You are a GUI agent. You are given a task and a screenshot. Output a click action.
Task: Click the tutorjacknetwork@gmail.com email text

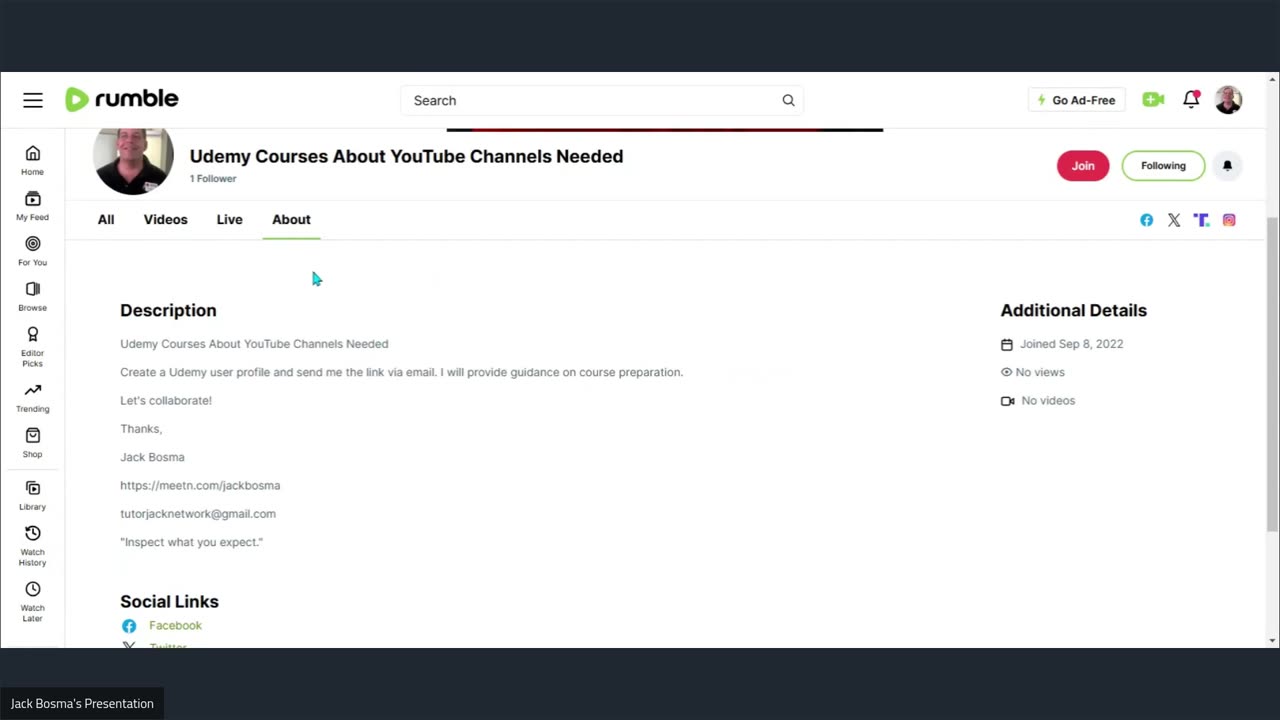198,514
